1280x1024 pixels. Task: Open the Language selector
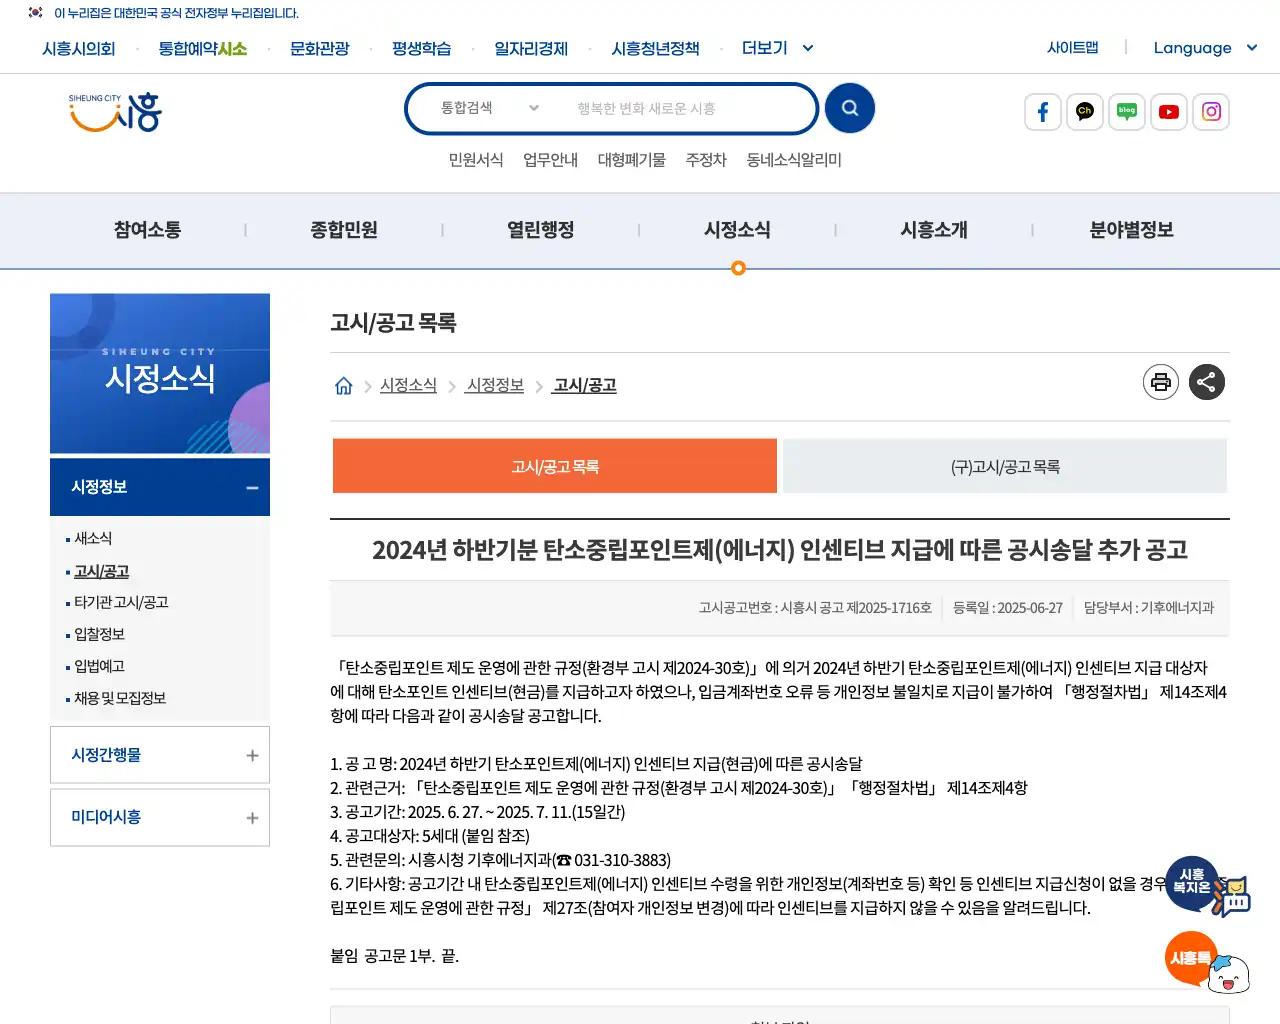click(1205, 48)
